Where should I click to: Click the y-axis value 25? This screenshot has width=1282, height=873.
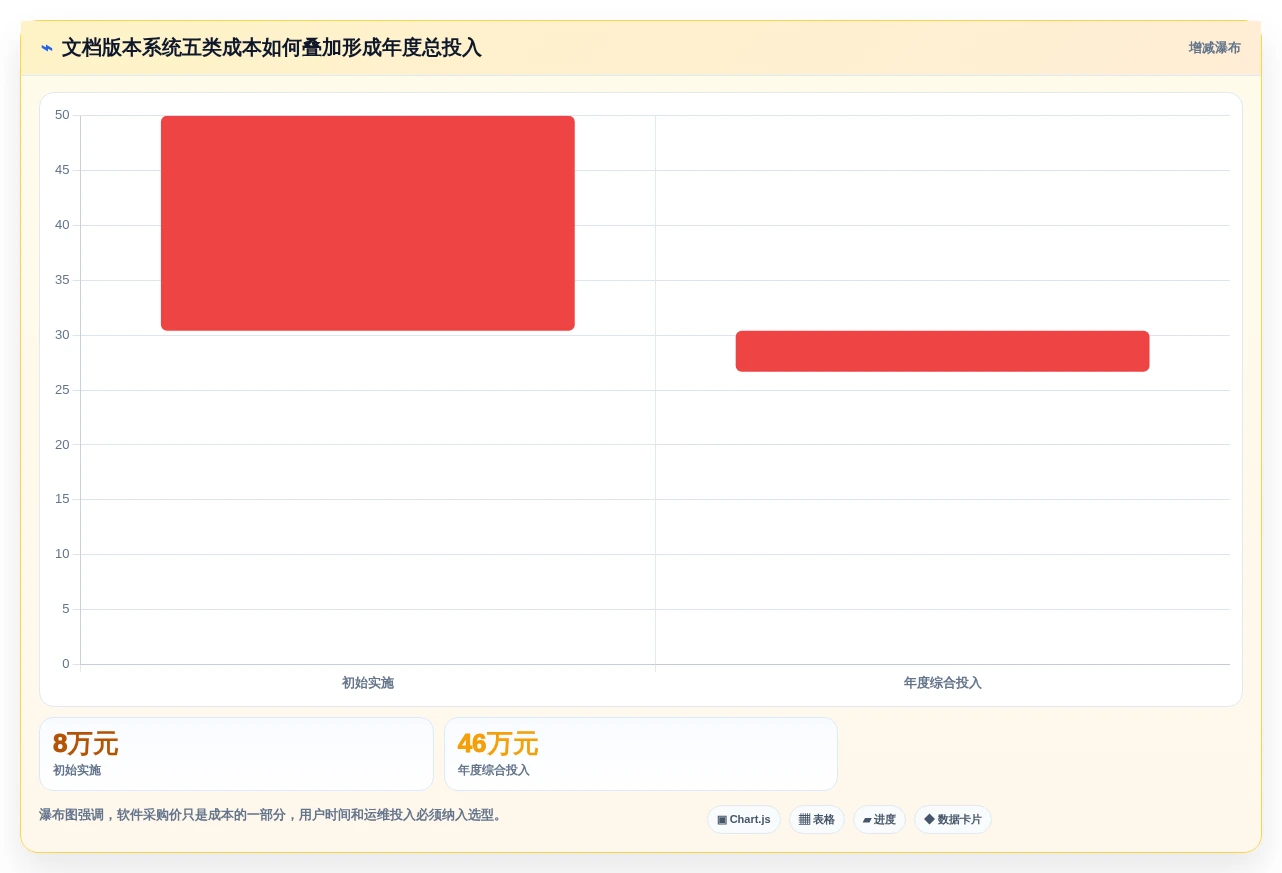tap(62, 390)
